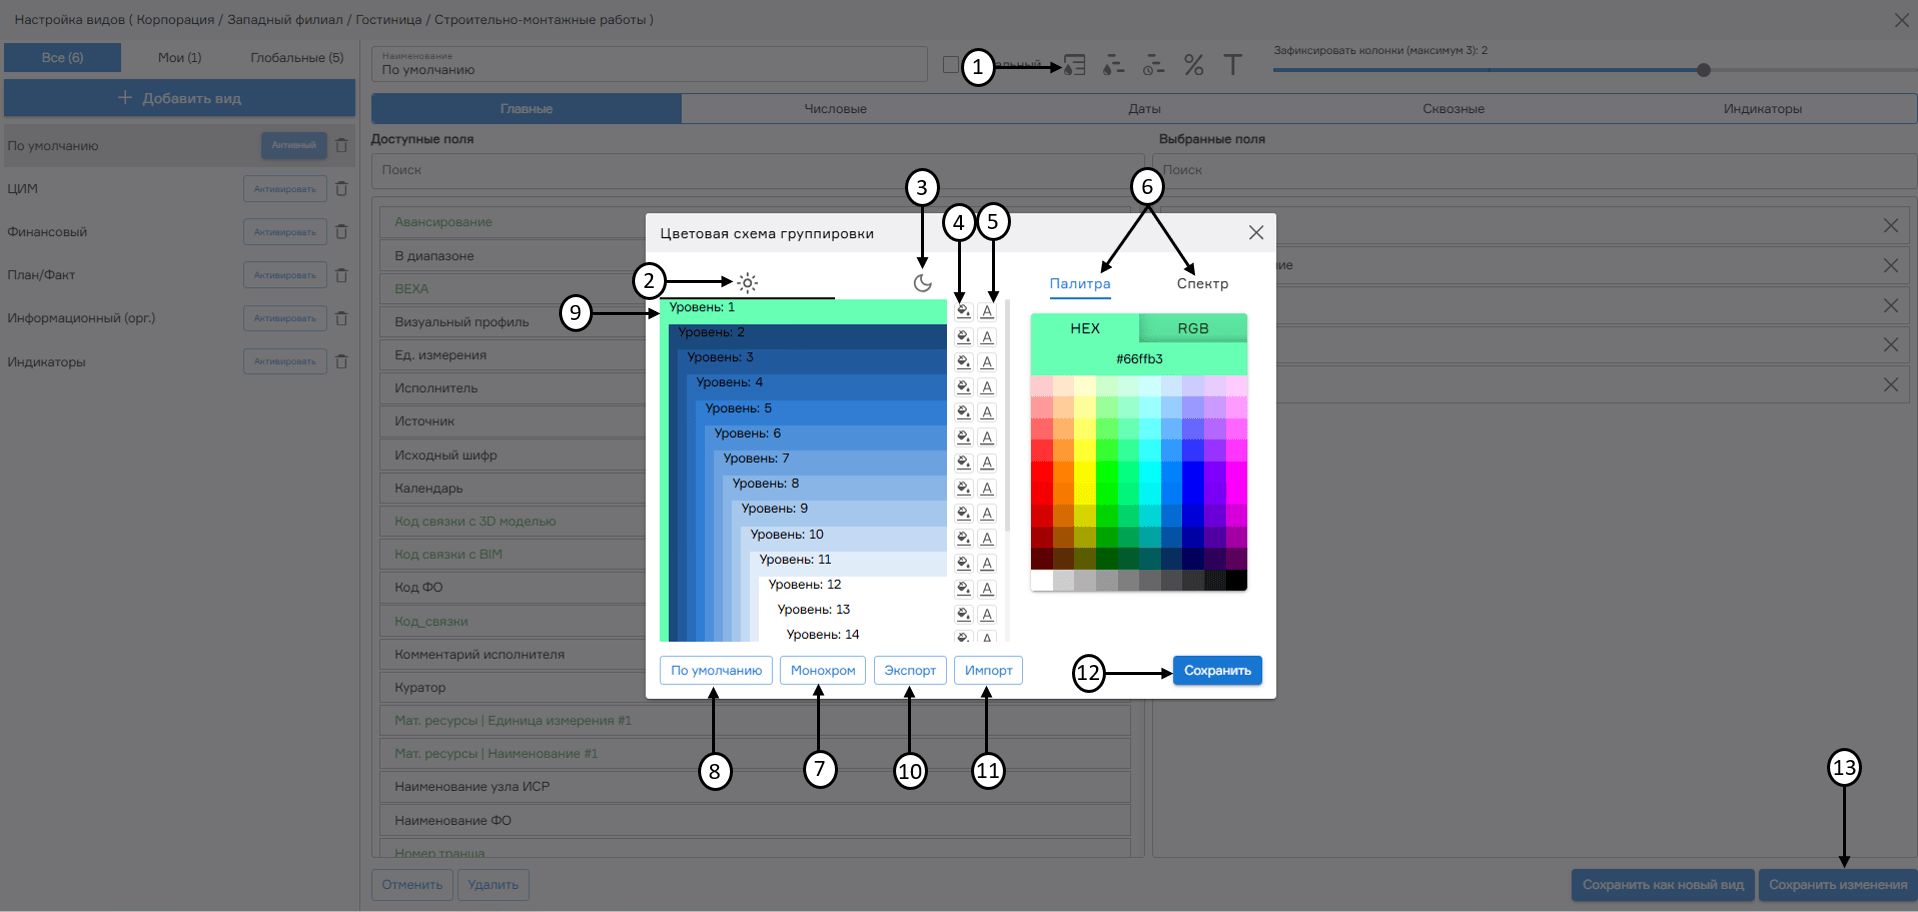The height and width of the screenshot is (912, 1918).
Task: Click the fixed columns slider handle
Action: coord(1703,70)
